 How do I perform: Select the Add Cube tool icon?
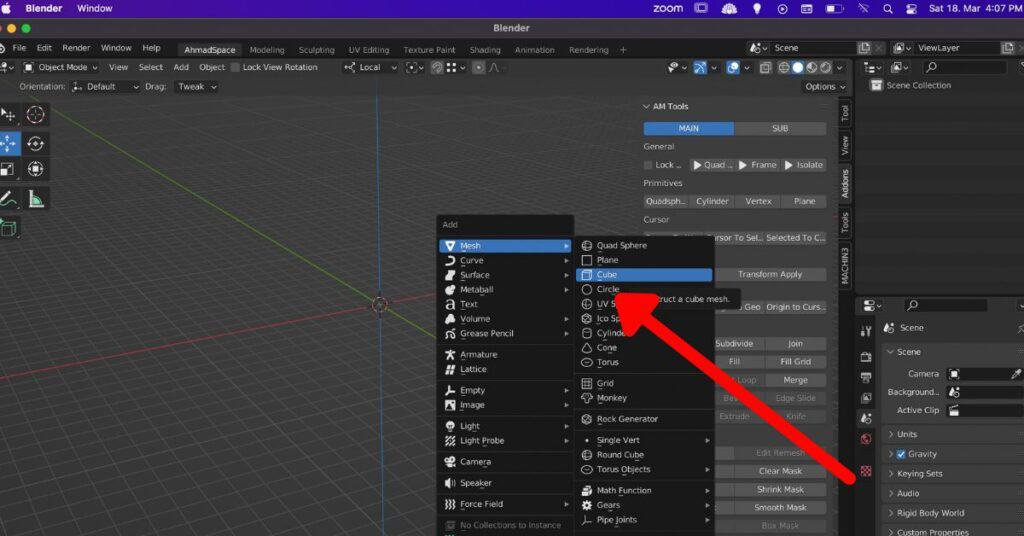(x=8, y=228)
